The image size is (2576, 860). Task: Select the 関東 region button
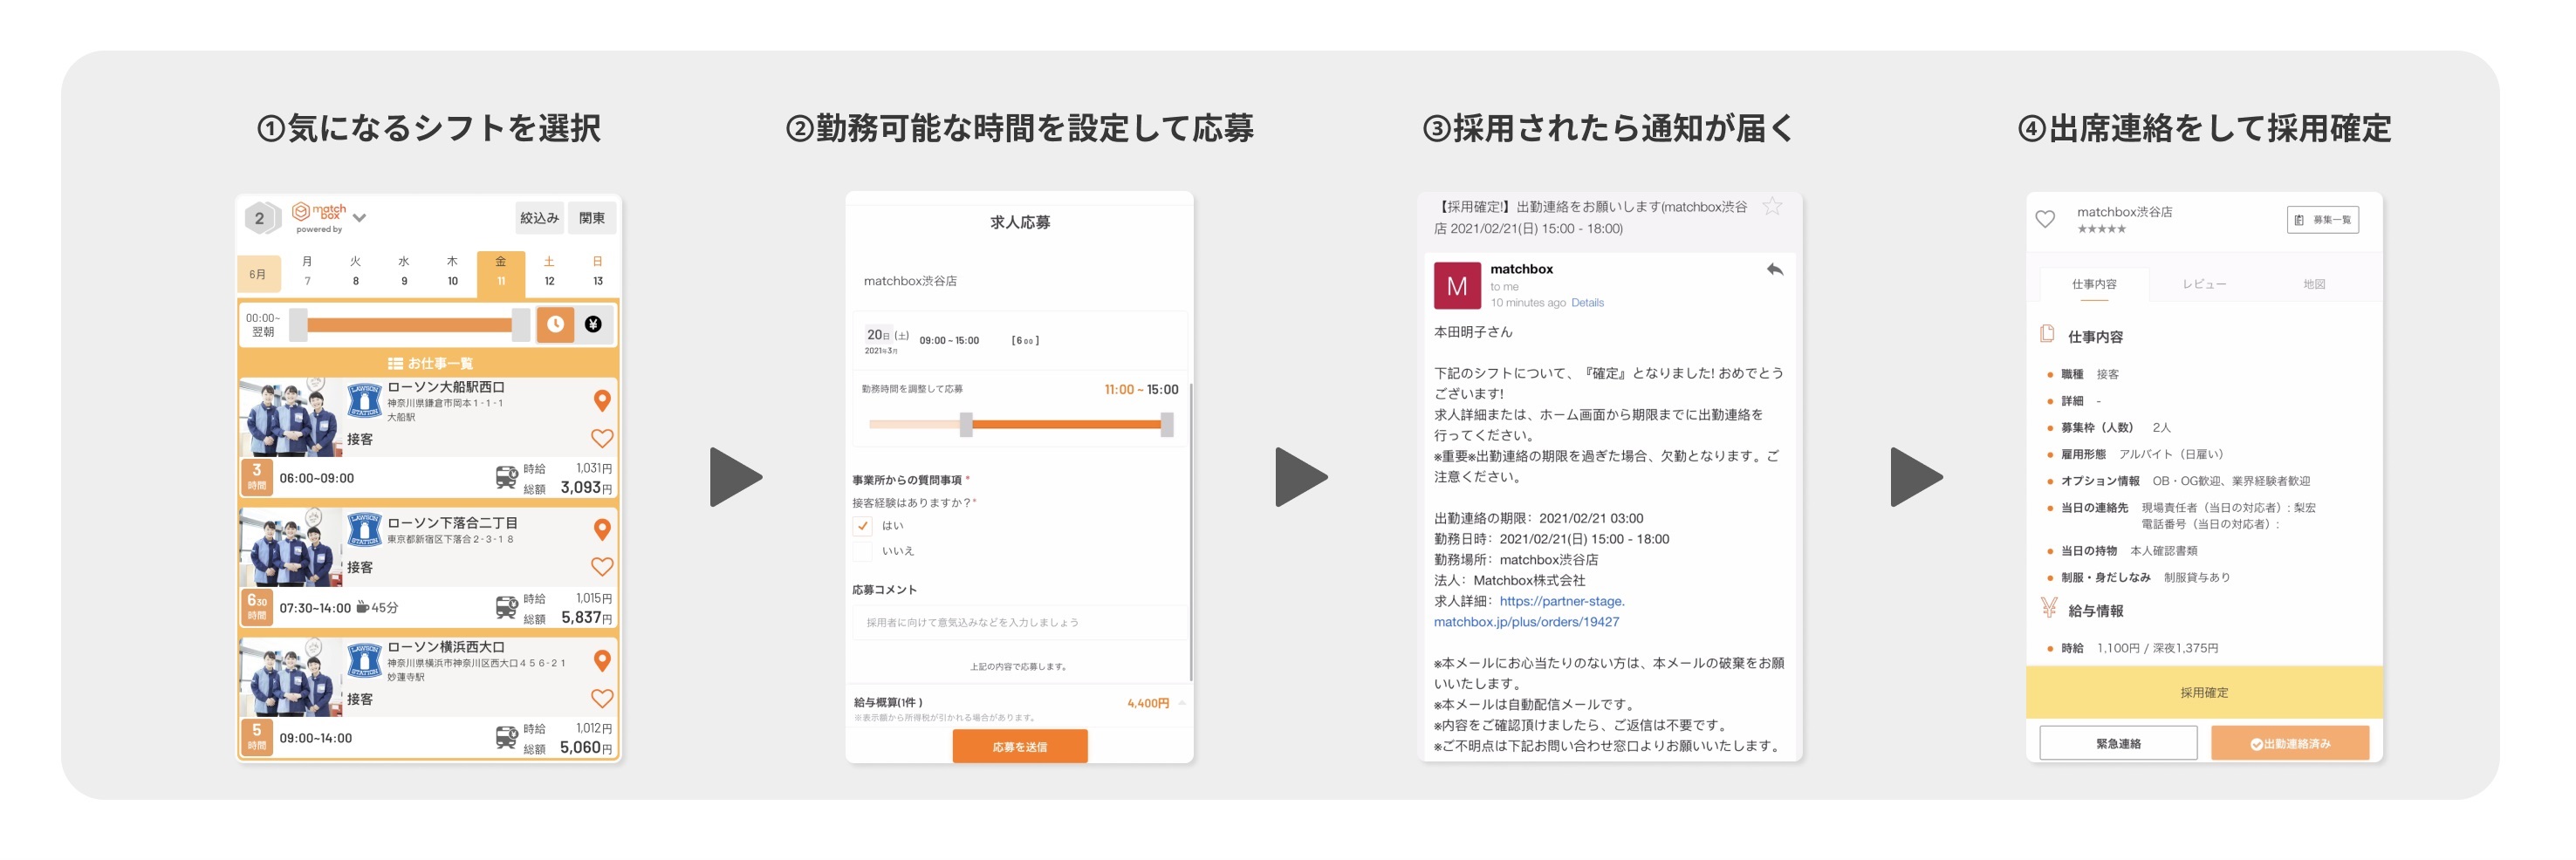[x=592, y=218]
